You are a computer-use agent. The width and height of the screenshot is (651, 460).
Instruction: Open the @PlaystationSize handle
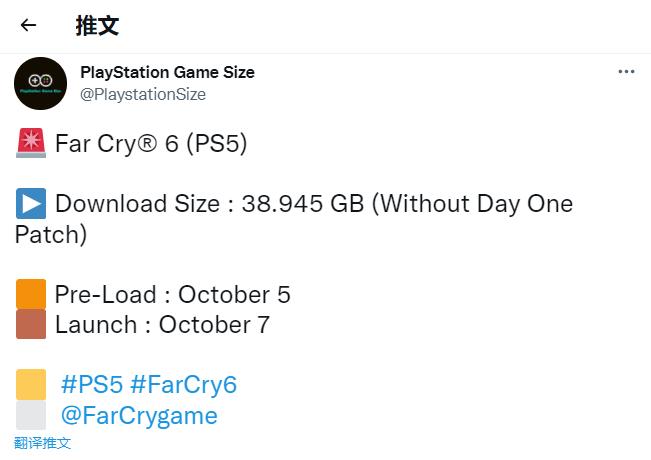143,94
